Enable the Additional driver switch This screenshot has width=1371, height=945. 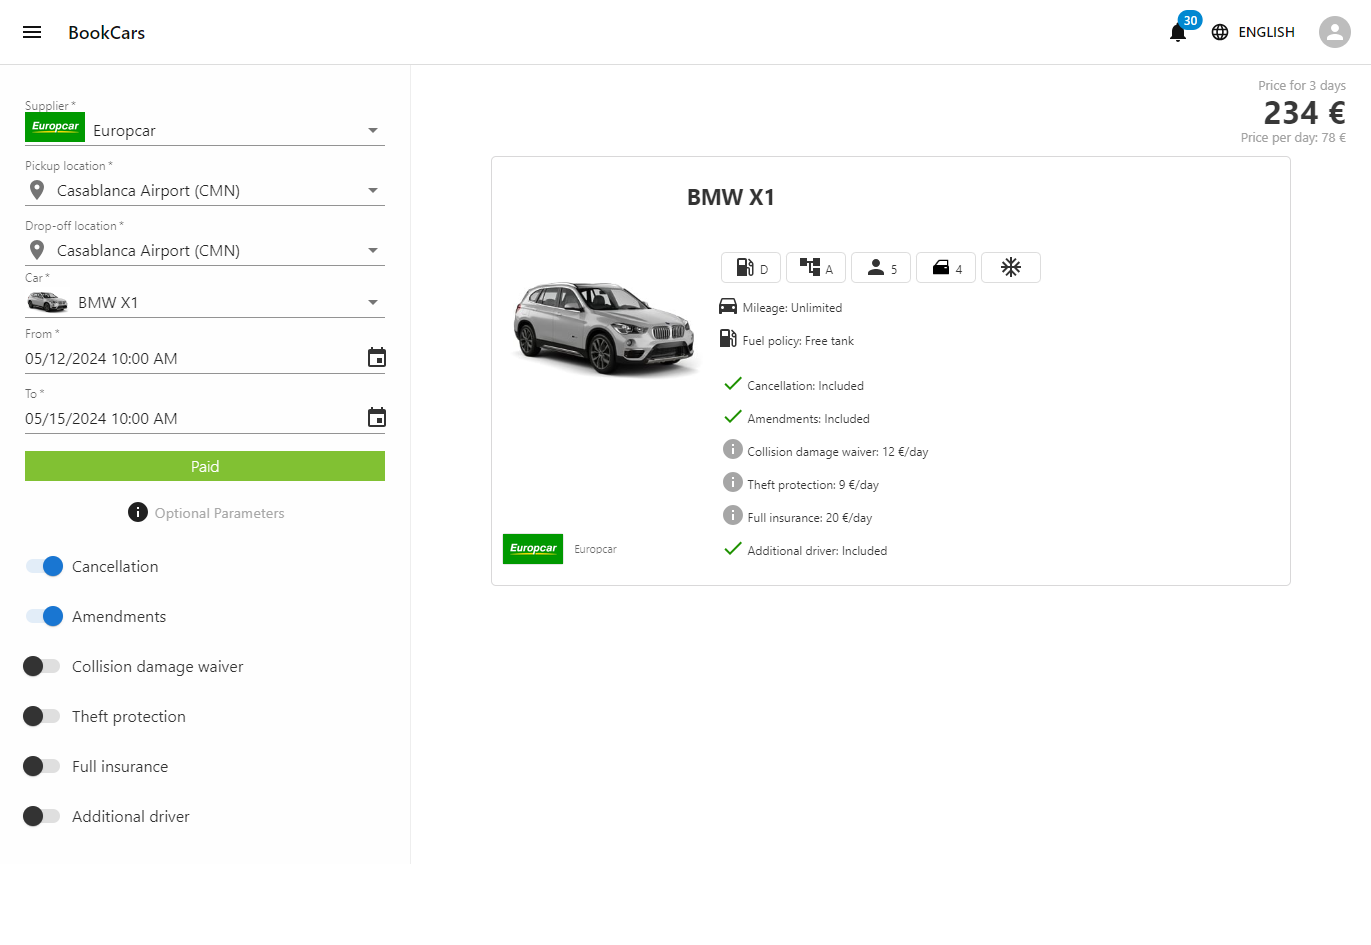(x=42, y=816)
